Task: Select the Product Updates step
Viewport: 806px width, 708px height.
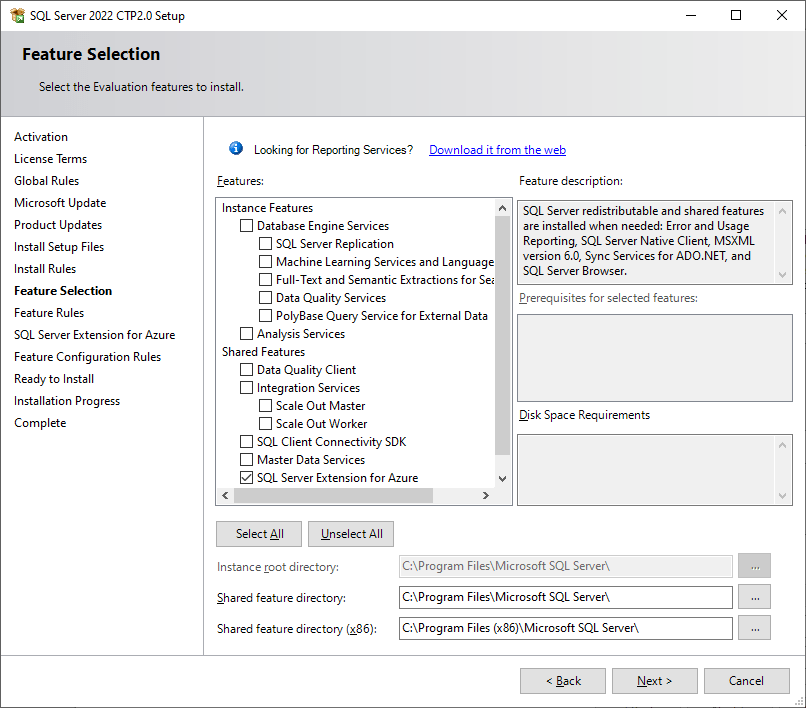Action: pyautogui.click(x=58, y=225)
